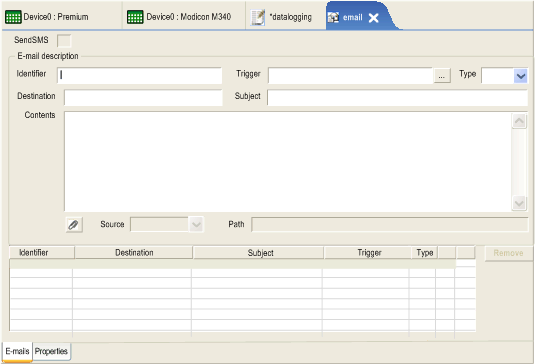
Task: Click the attachment paperclip icon
Action: click(74, 224)
